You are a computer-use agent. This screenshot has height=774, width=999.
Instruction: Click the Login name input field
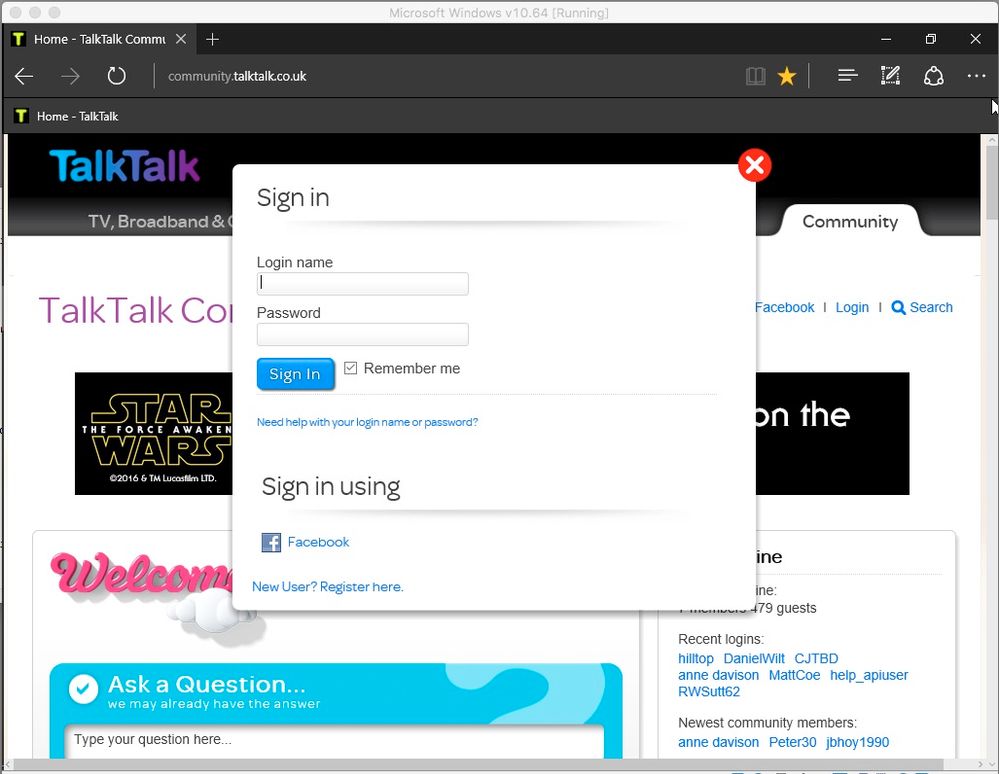click(363, 283)
